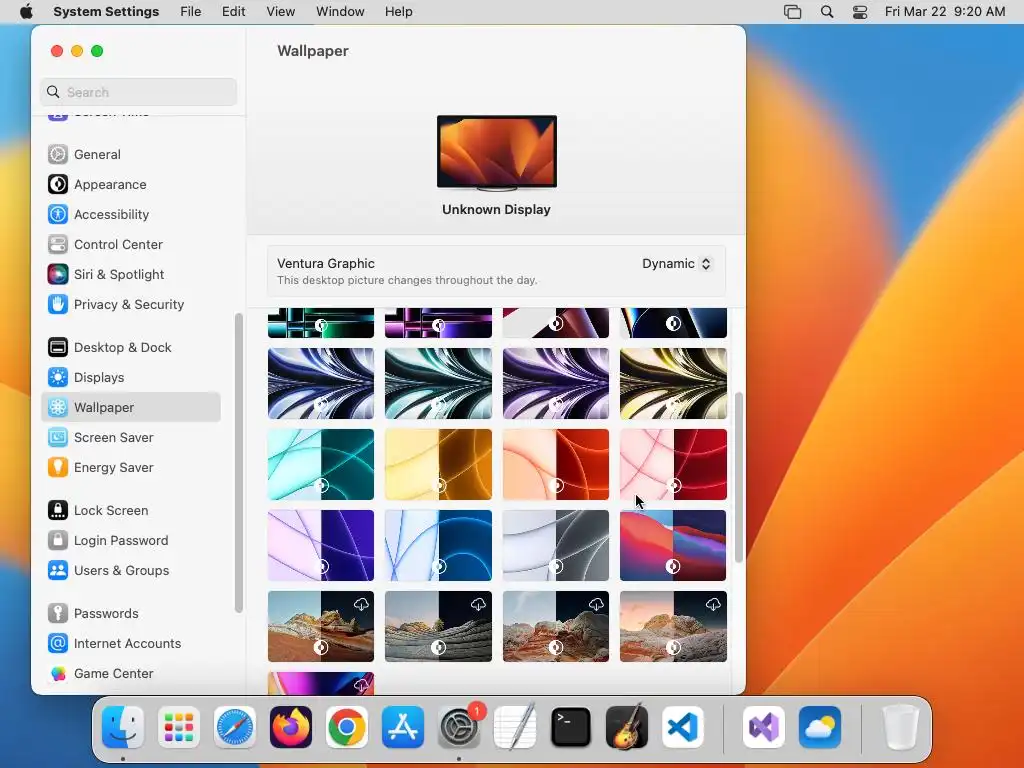Open the Window menu
Viewport: 1024px width, 768px height.
coord(340,12)
